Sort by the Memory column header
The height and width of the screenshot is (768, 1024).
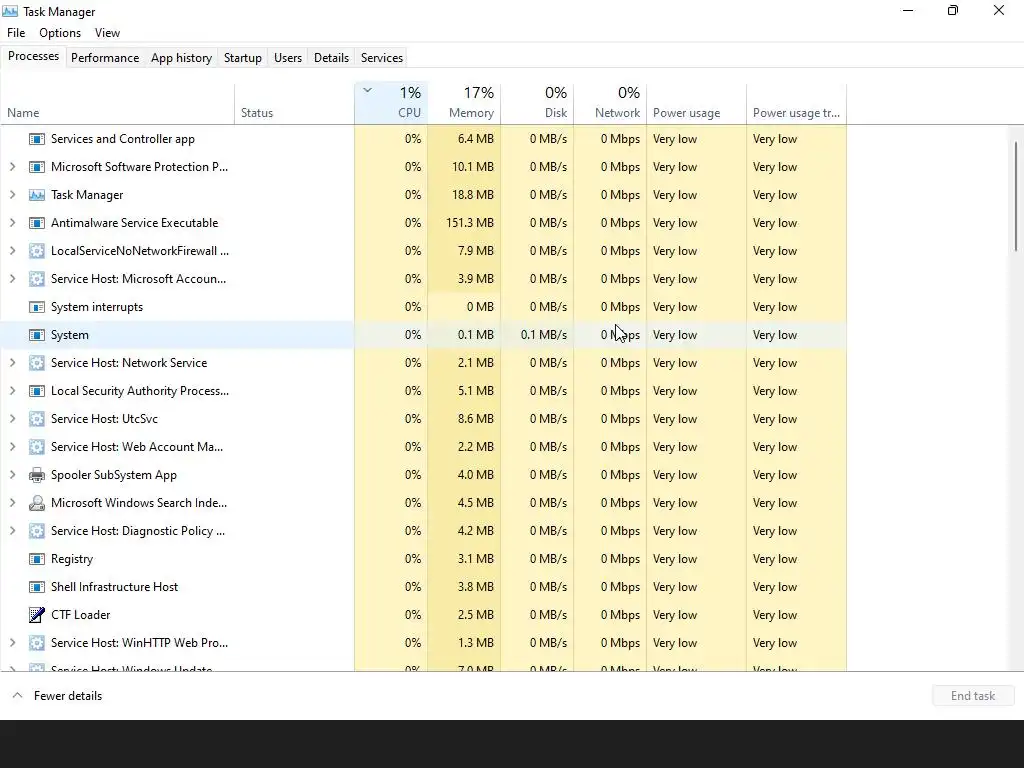pos(464,103)
